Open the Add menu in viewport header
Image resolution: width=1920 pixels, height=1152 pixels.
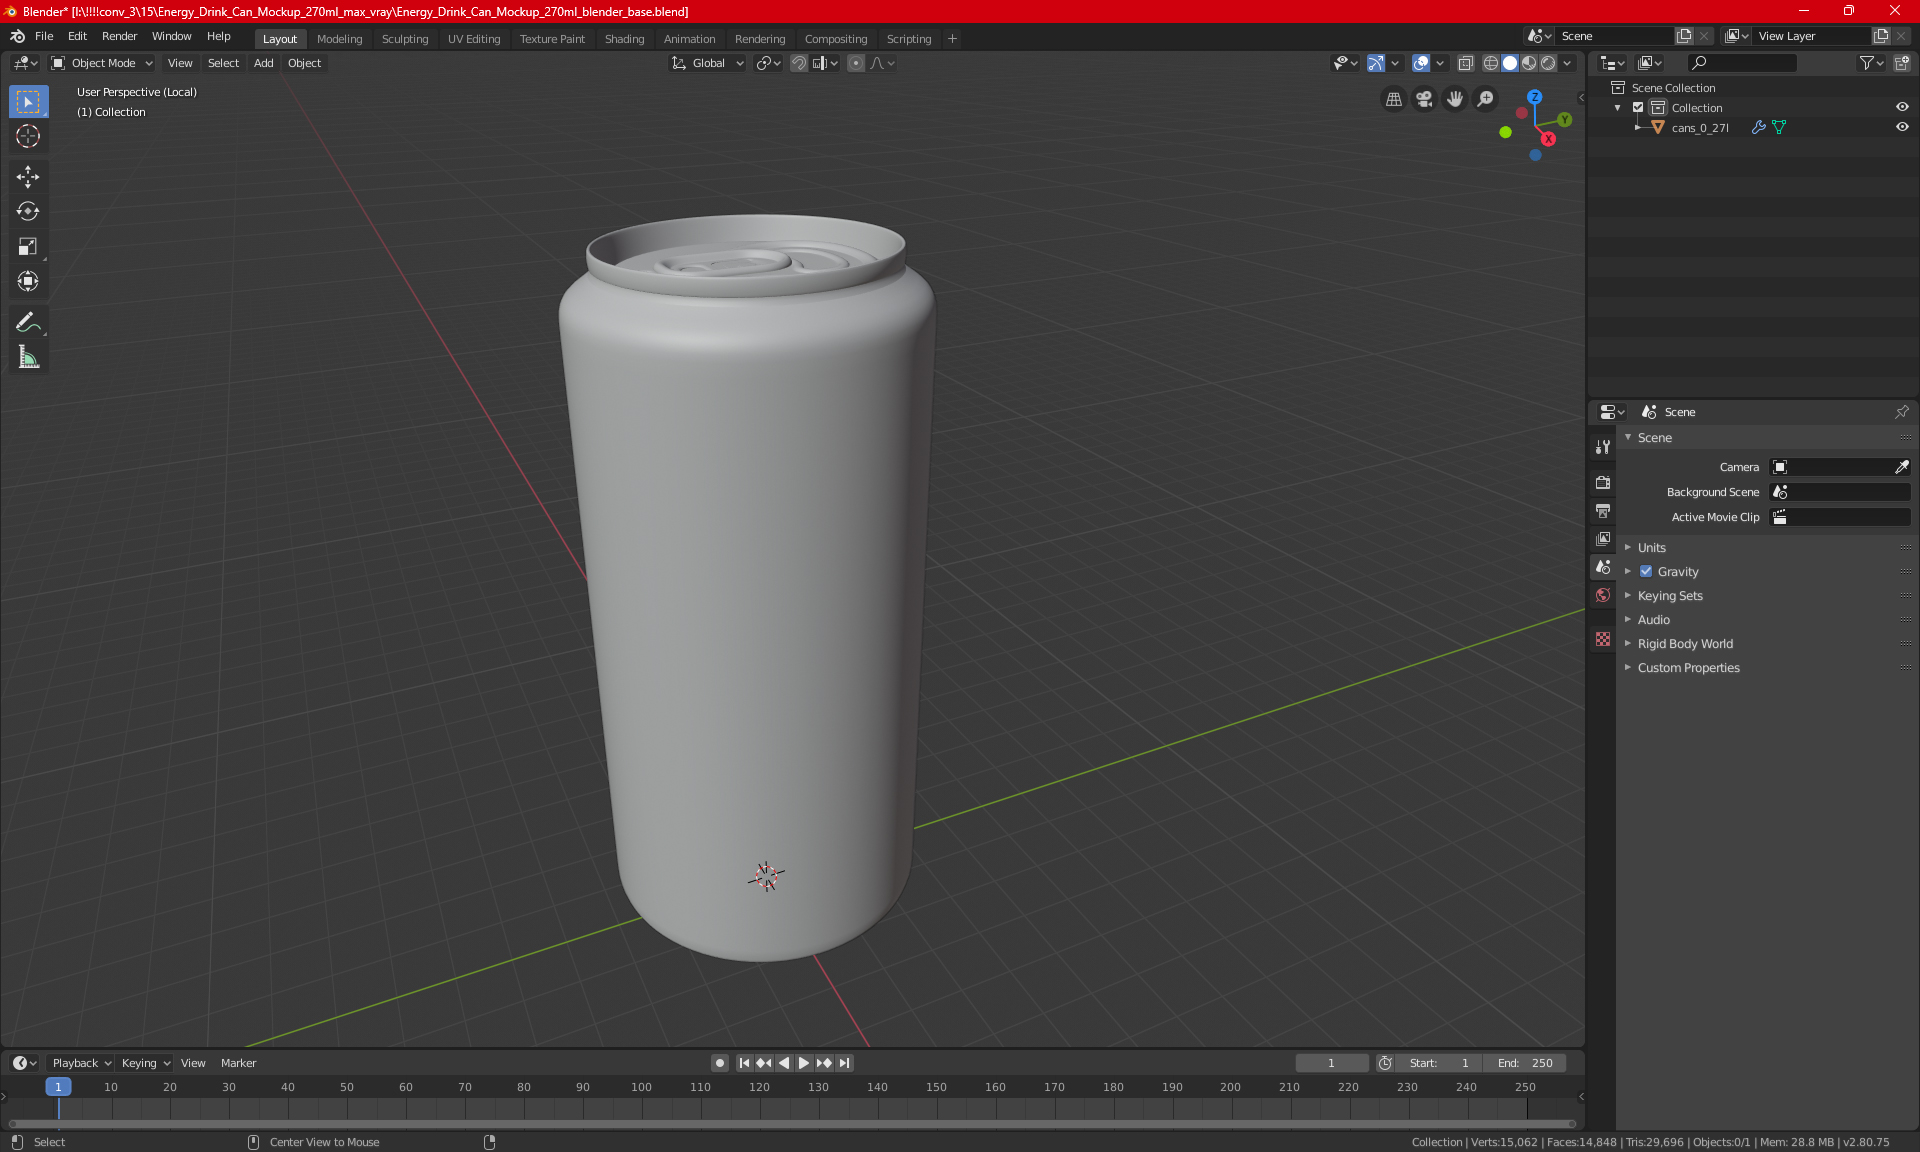pos(263,63)
